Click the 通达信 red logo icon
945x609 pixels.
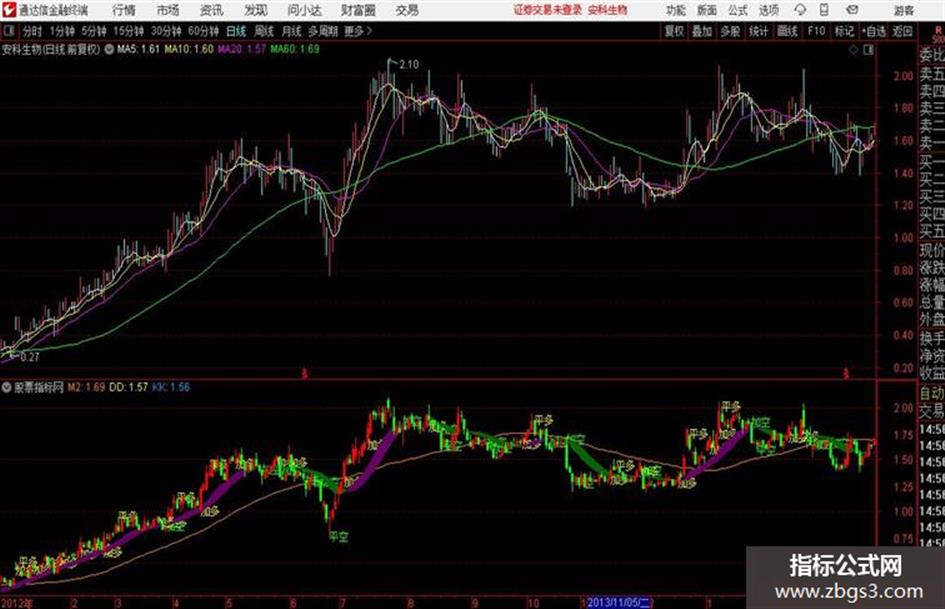click(9, 10)
